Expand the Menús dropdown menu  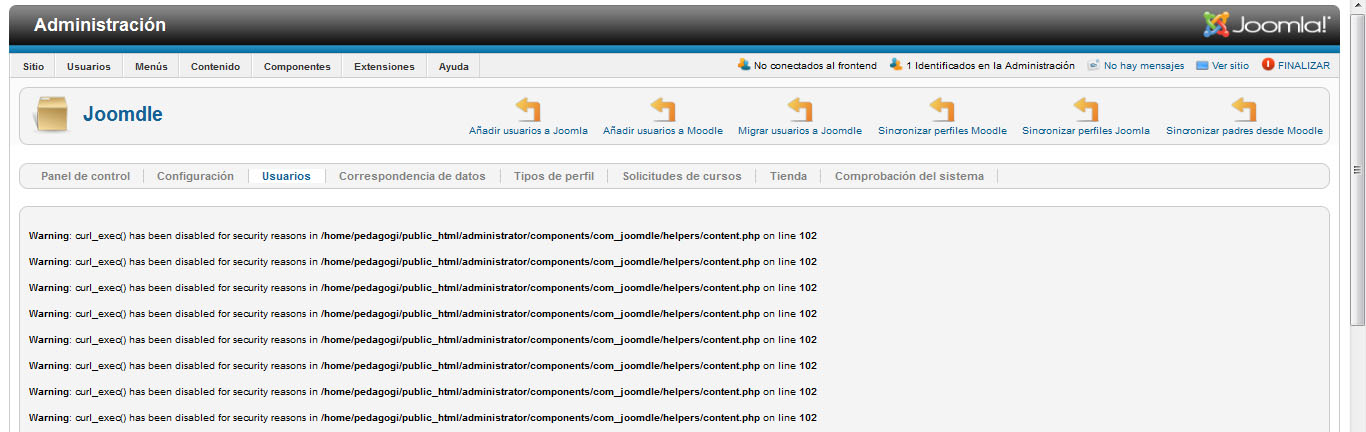[151, 67]
